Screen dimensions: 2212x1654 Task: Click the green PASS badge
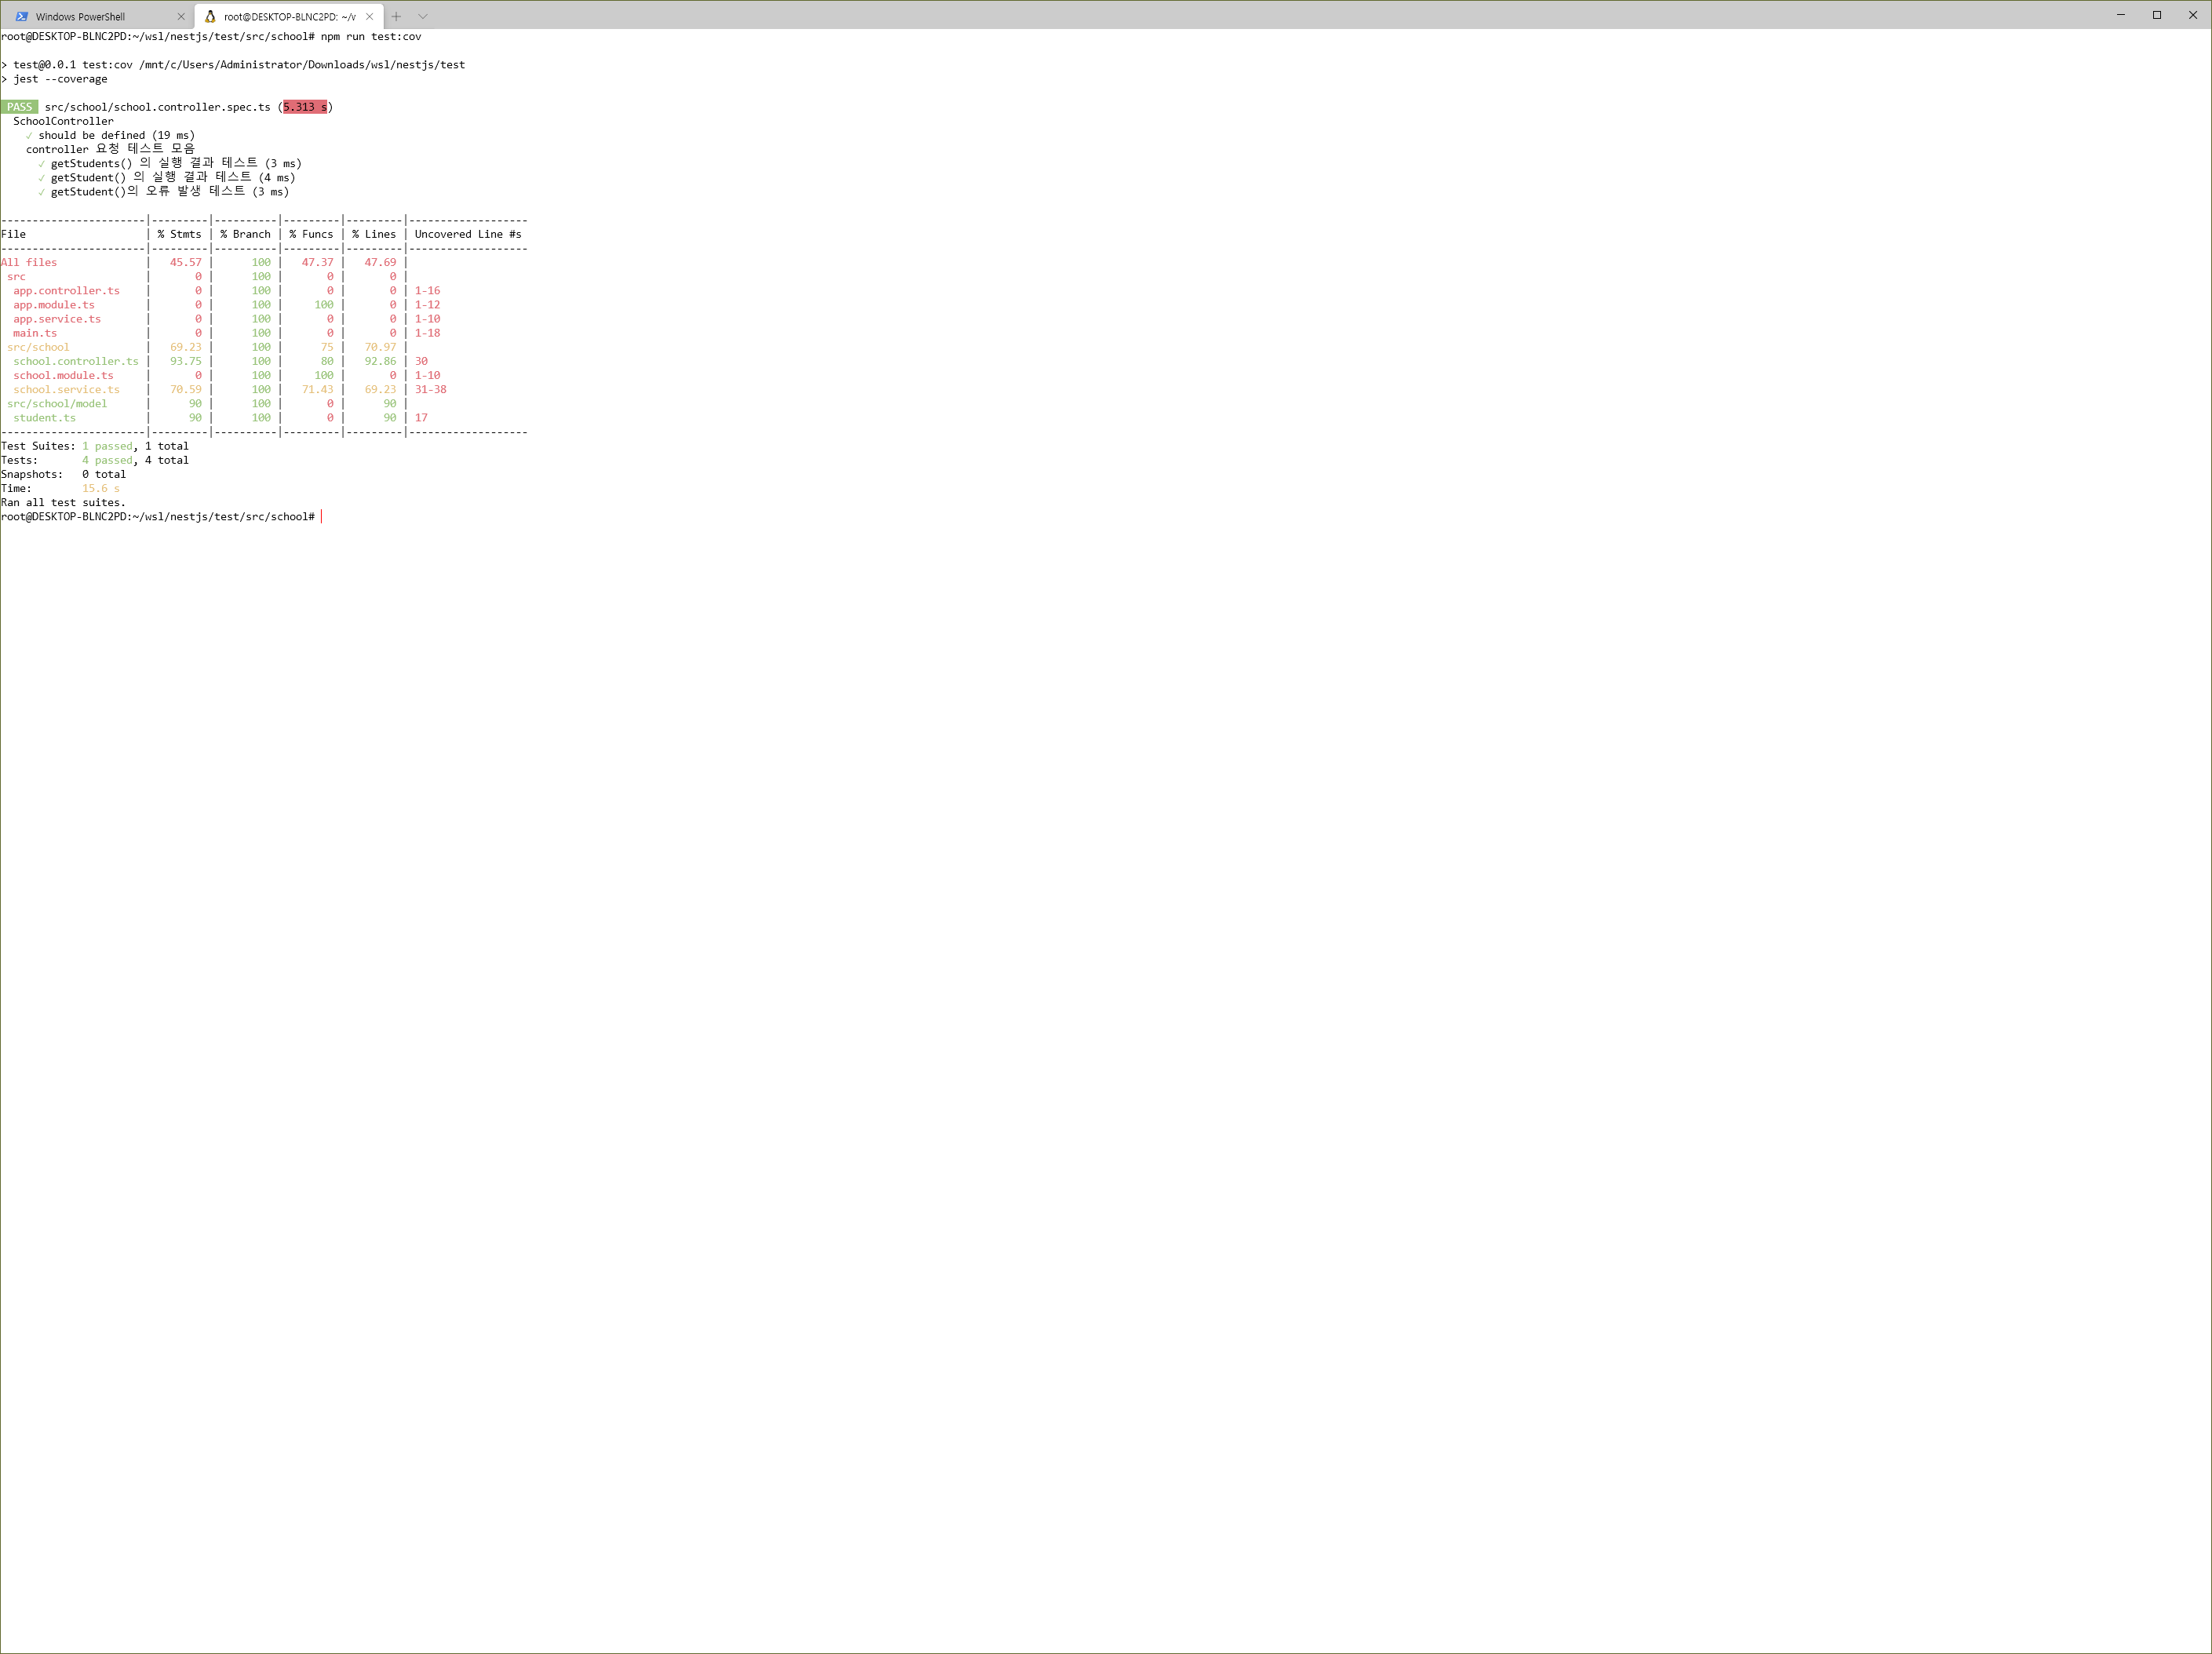pos(19,107)
